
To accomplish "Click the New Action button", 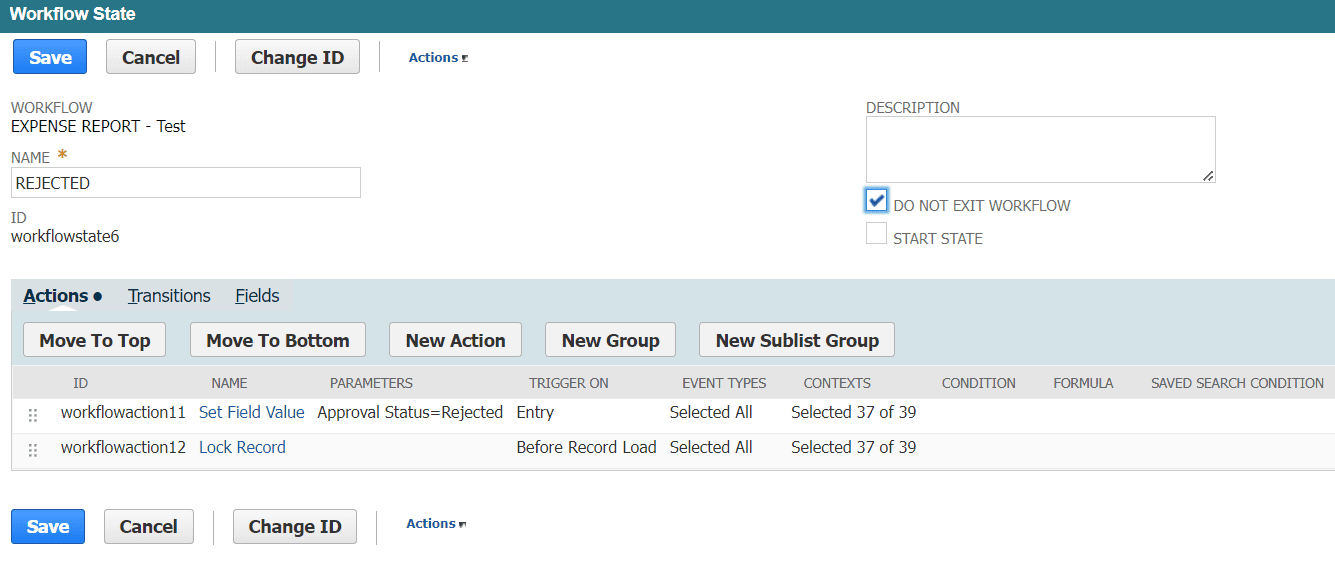I will (x=455, y=340).
